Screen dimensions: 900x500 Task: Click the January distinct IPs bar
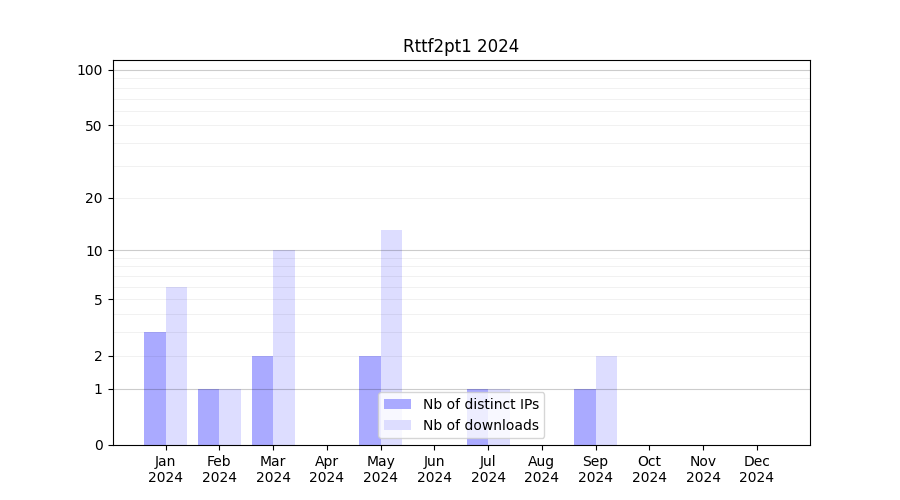155,388
